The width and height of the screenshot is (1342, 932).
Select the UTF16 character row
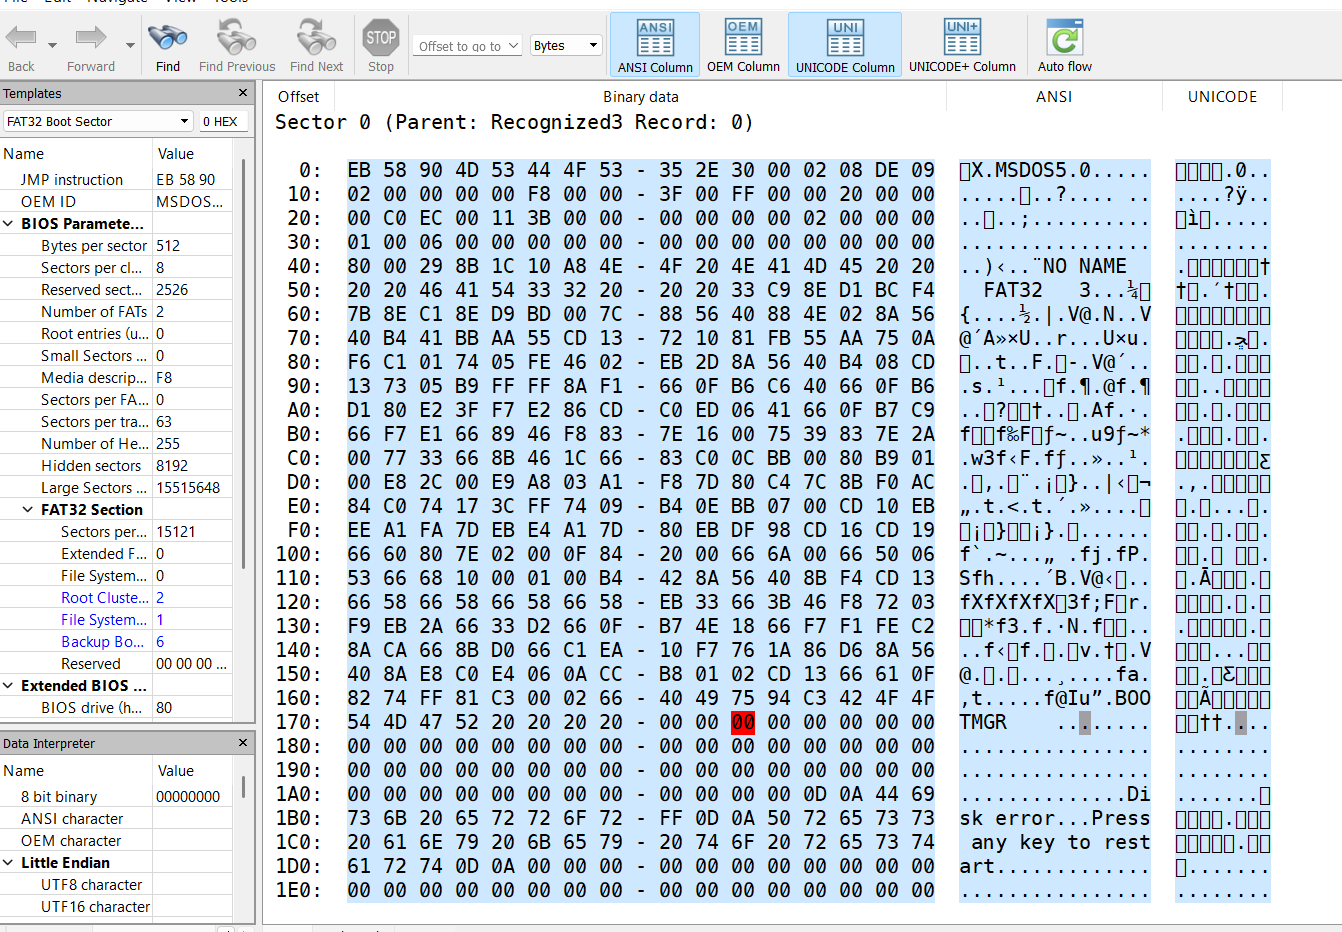(x=116, y=907)
